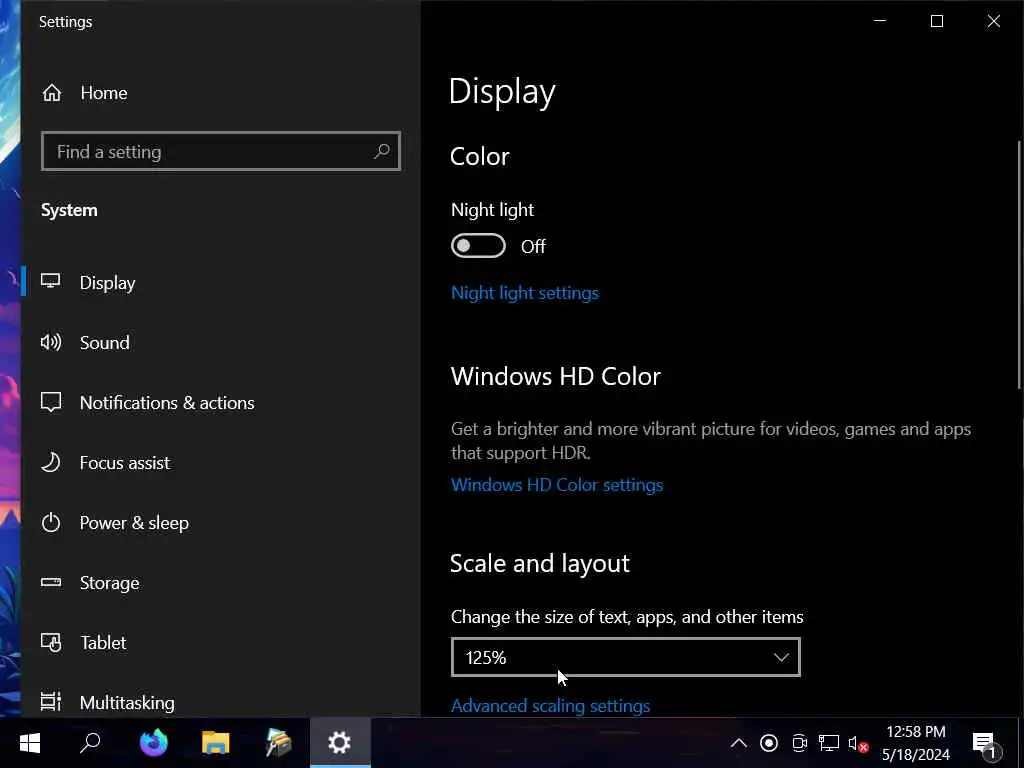Click the Find a setting search box
The height and width of the screenshot is (768, 1024).
221,152
